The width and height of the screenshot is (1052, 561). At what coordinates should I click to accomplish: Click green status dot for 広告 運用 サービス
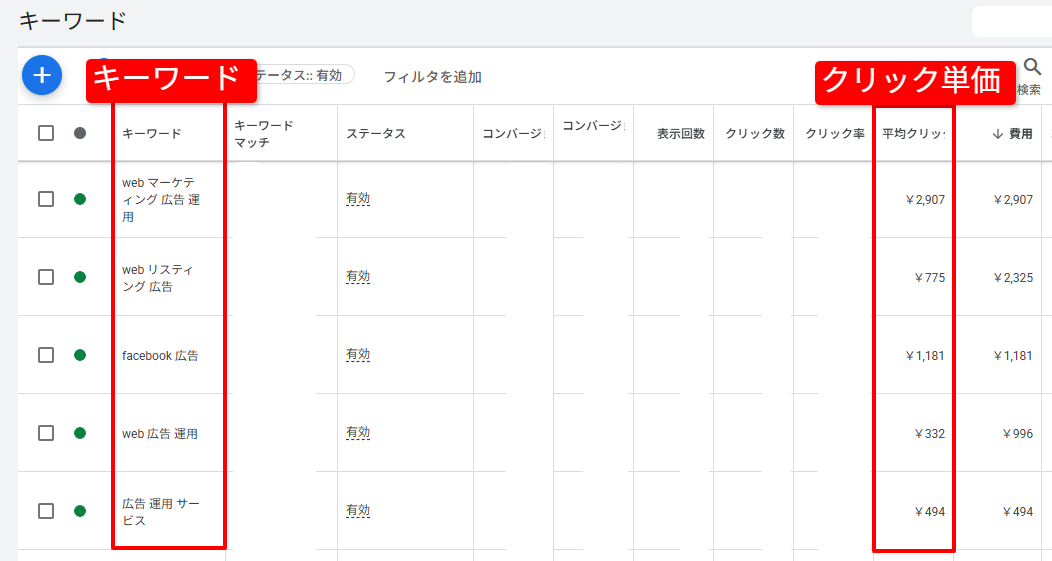(80, 511)
